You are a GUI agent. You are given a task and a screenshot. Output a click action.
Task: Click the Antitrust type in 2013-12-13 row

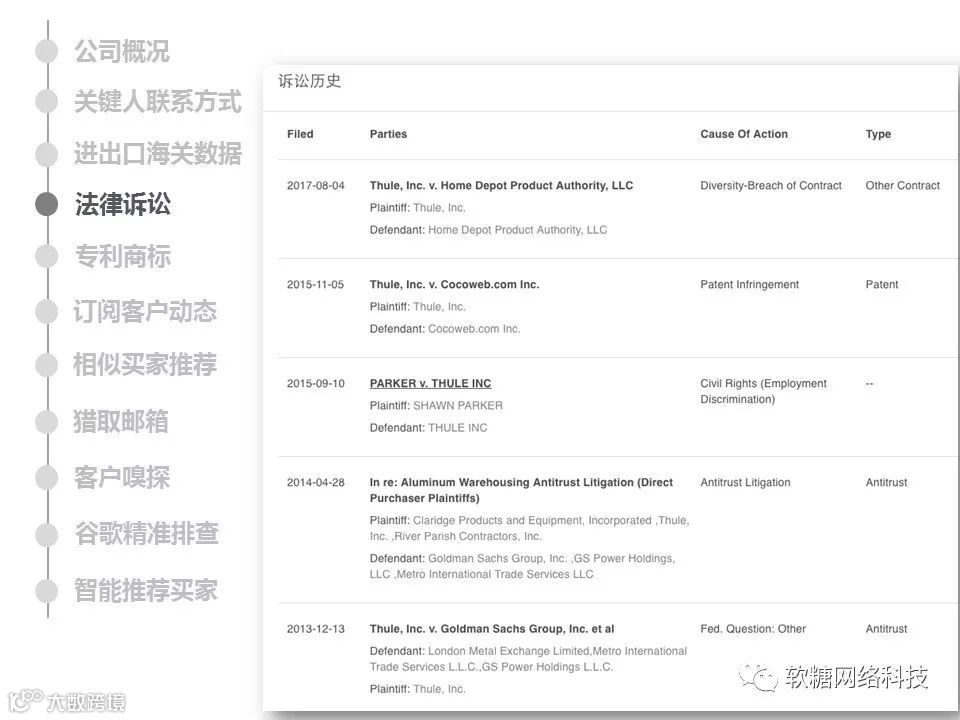(x=886, y=629)
